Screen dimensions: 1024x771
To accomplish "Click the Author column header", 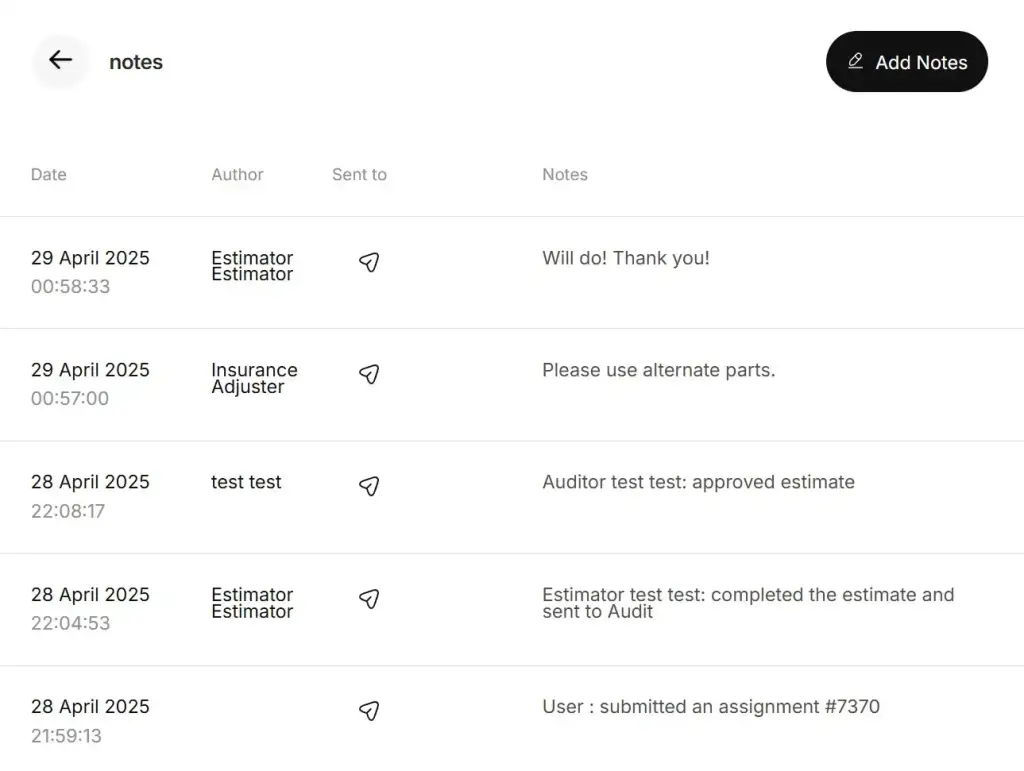I will (x=237, y=174).
